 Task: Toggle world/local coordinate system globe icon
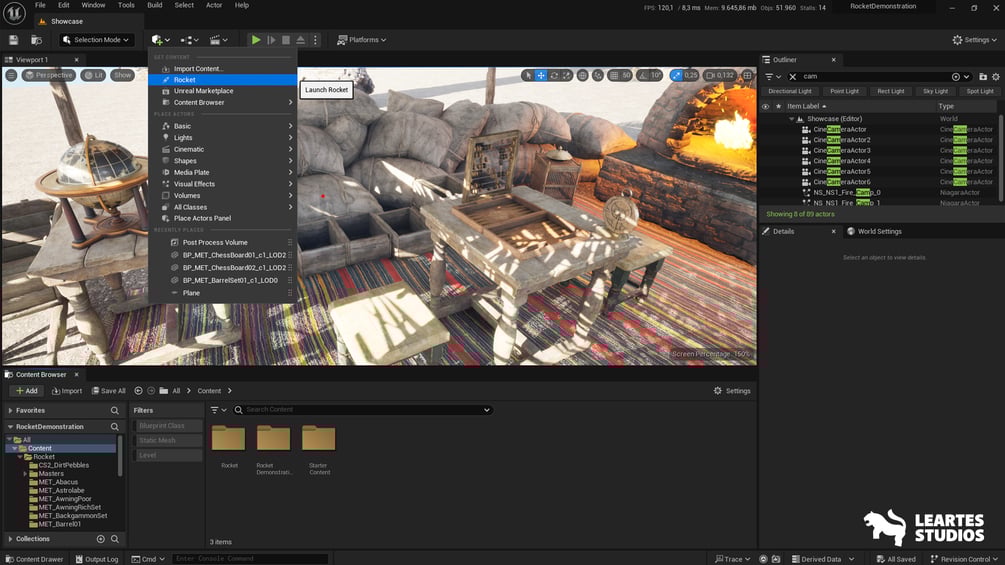tap(583, 76)
